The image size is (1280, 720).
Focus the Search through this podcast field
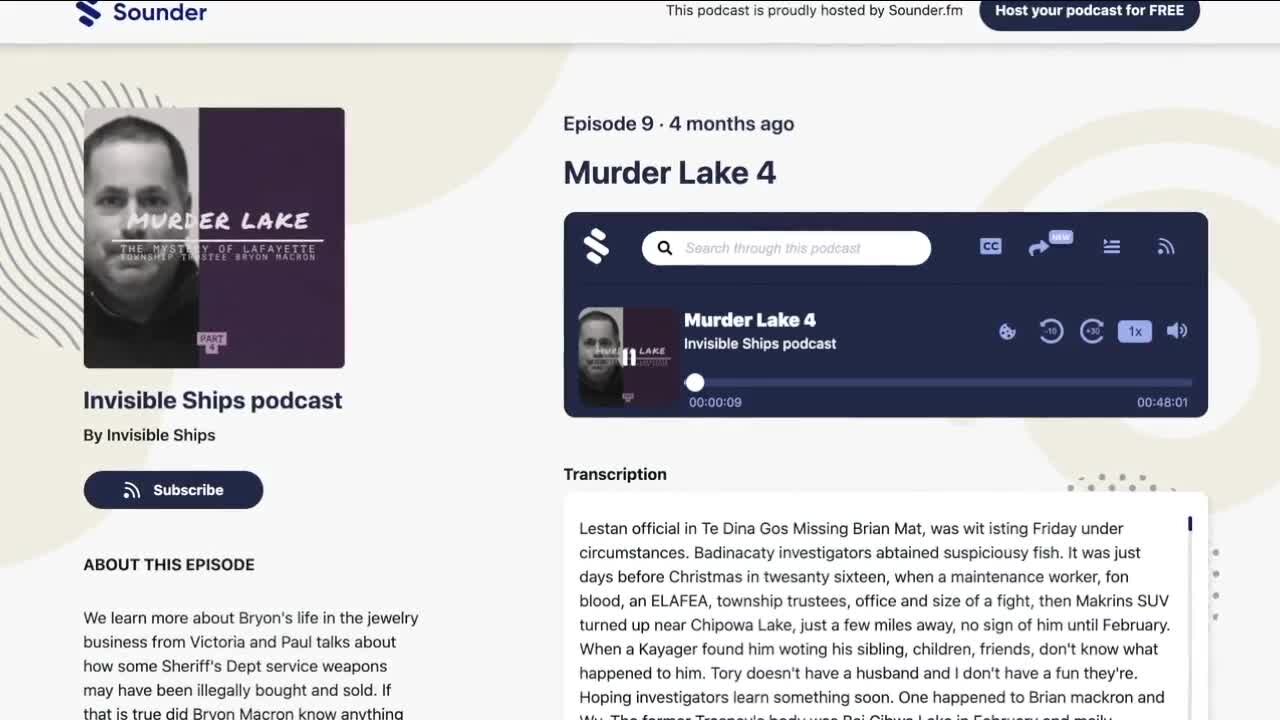(x=786, y=248)
